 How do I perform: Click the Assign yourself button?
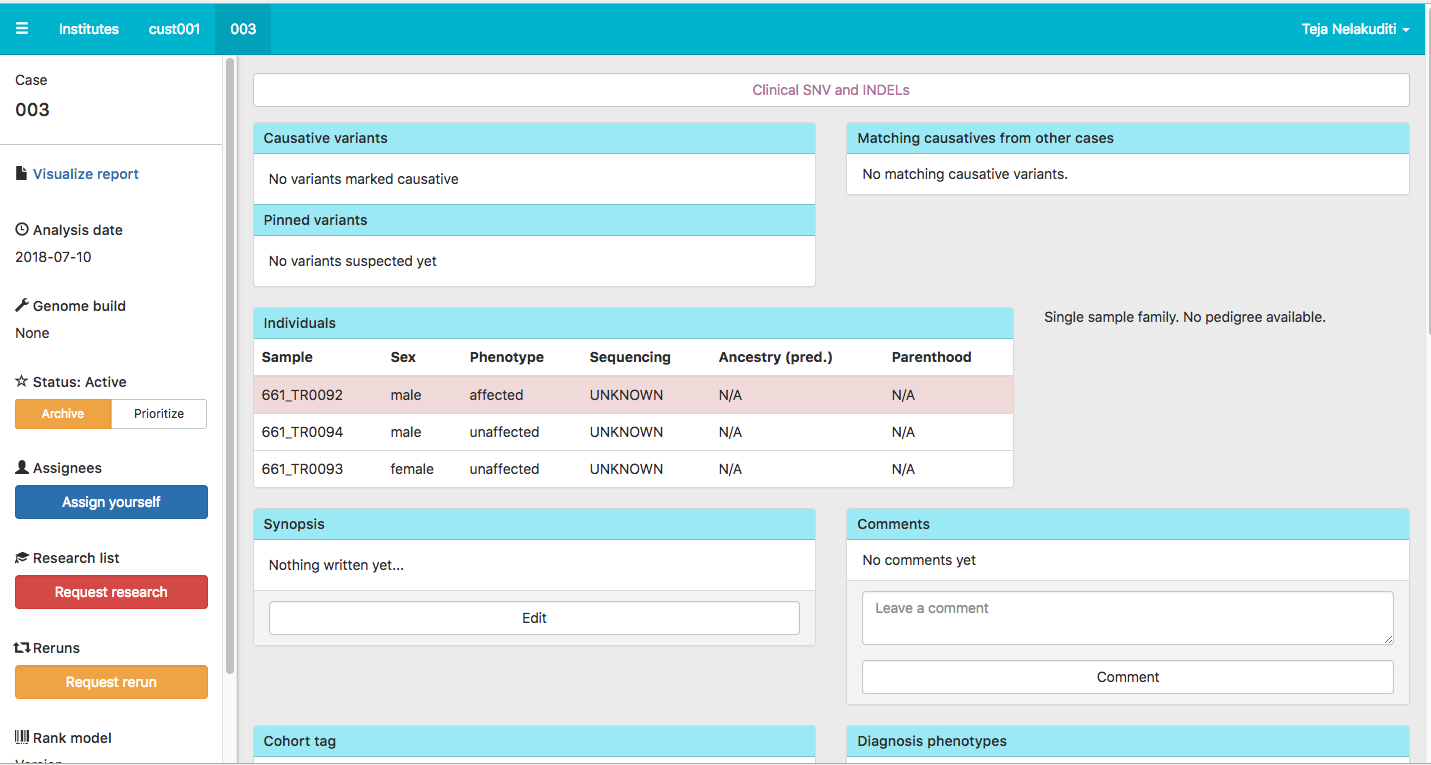pyautogui.click(x=111, y=501)
